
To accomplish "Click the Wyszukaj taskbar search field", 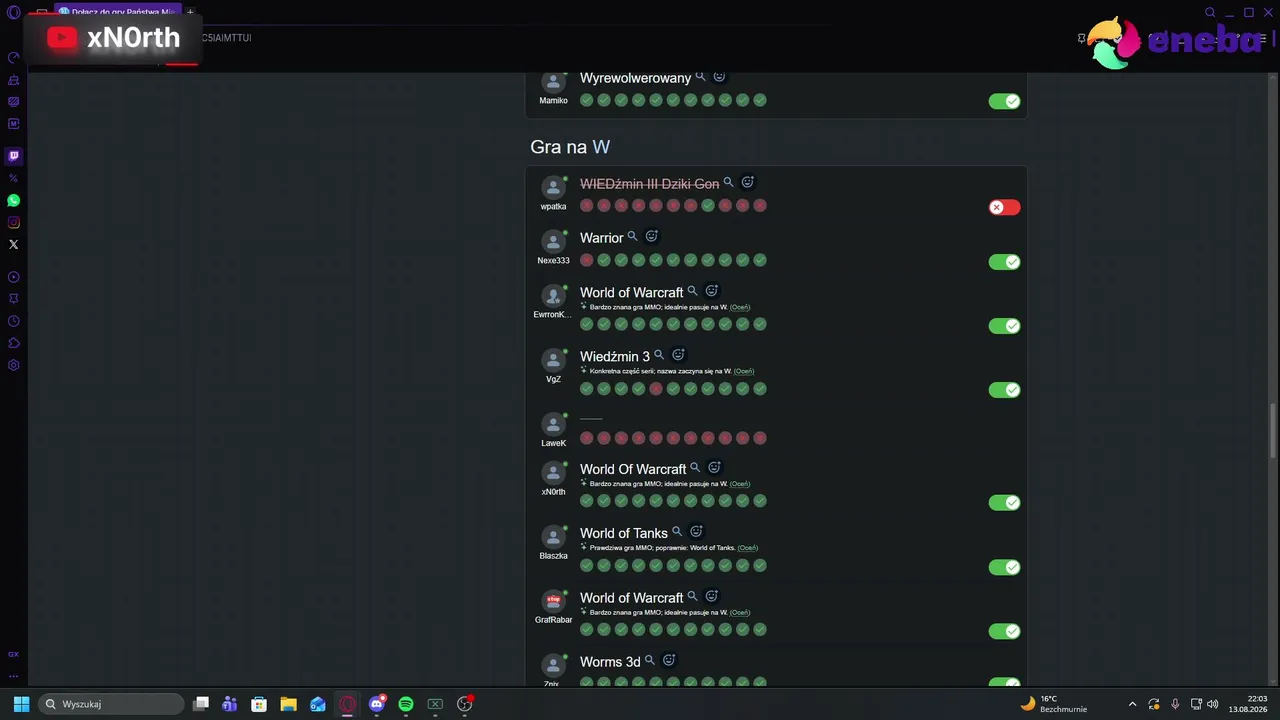I will (x=112, y=704).
